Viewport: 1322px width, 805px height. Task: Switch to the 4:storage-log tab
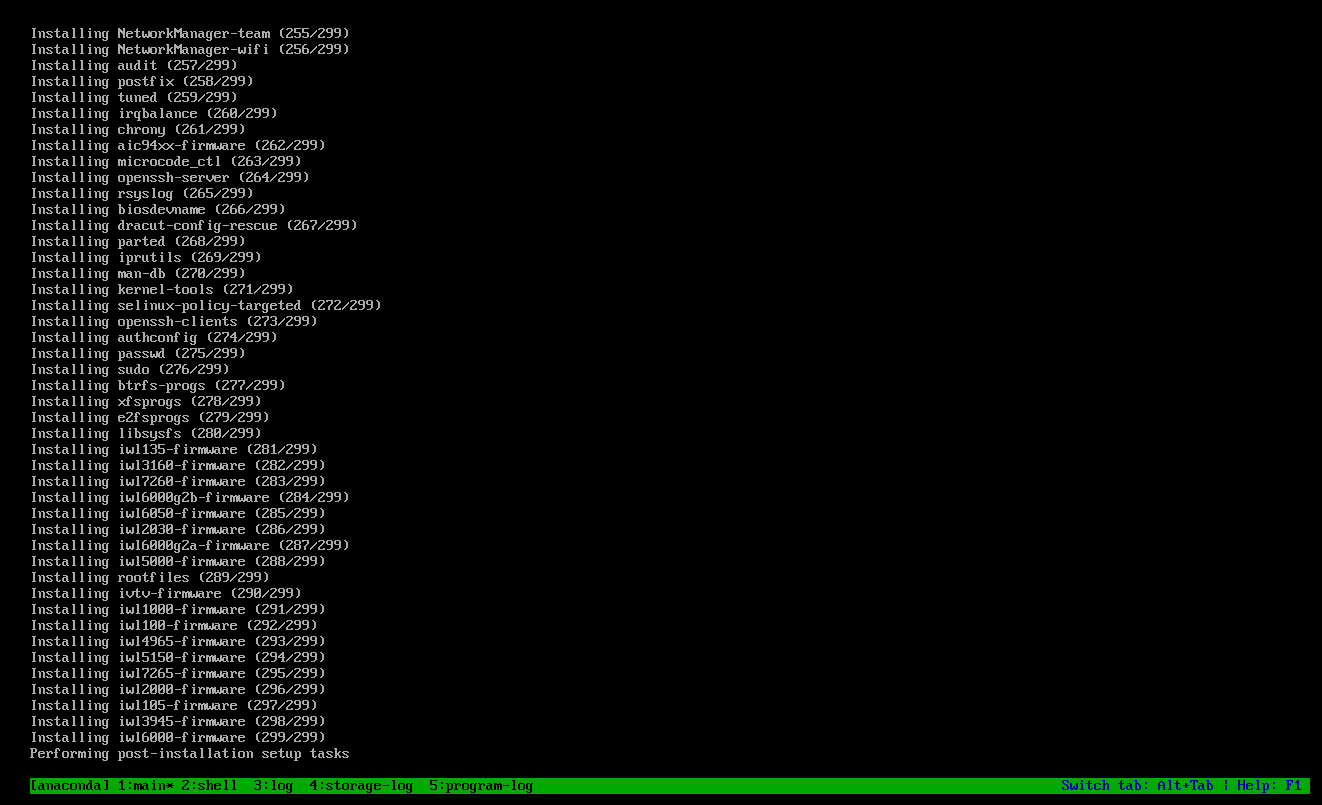click(361, 786)
